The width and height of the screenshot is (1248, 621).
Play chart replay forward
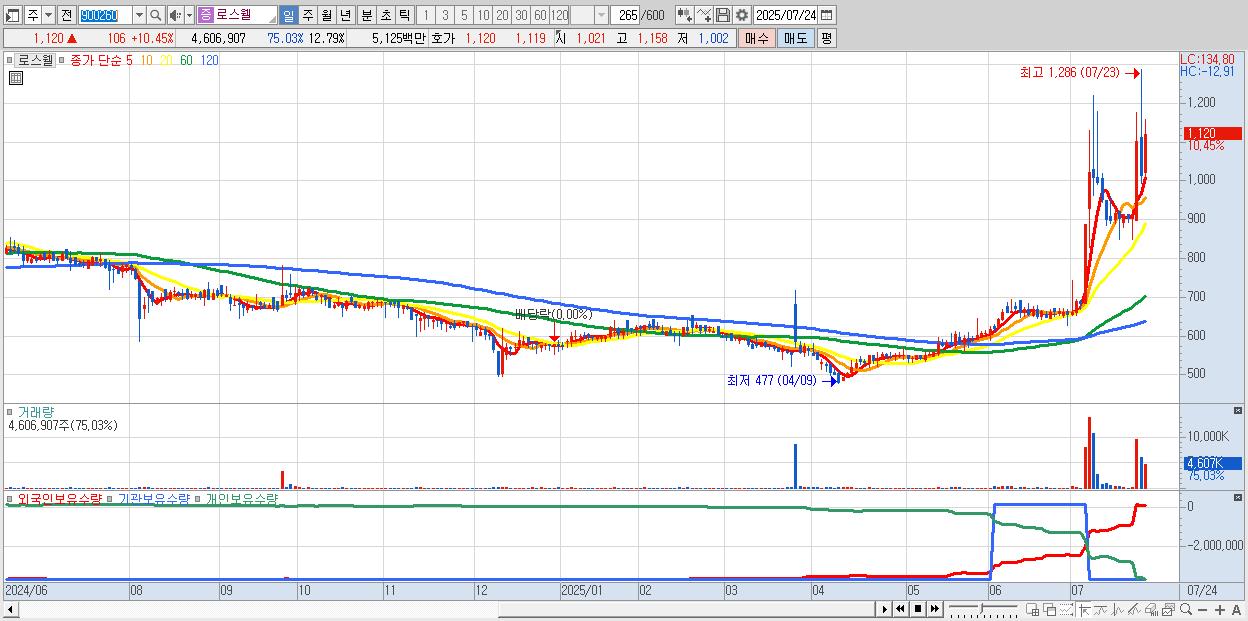(885, 609)
